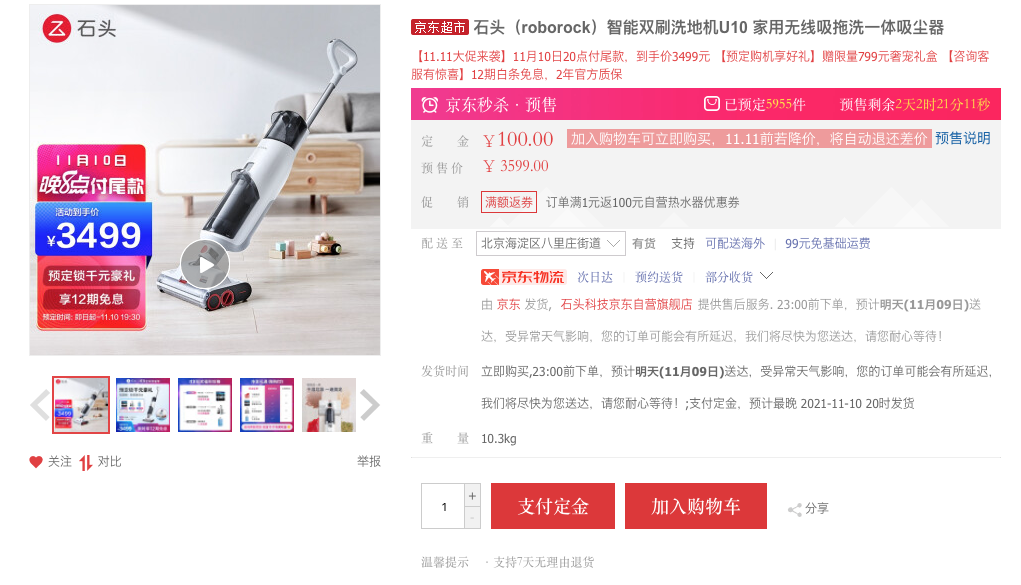This screenshot has width=1021, height=585.
Task: Click the 对比 compare icon
Action: [x=86, y=463]
